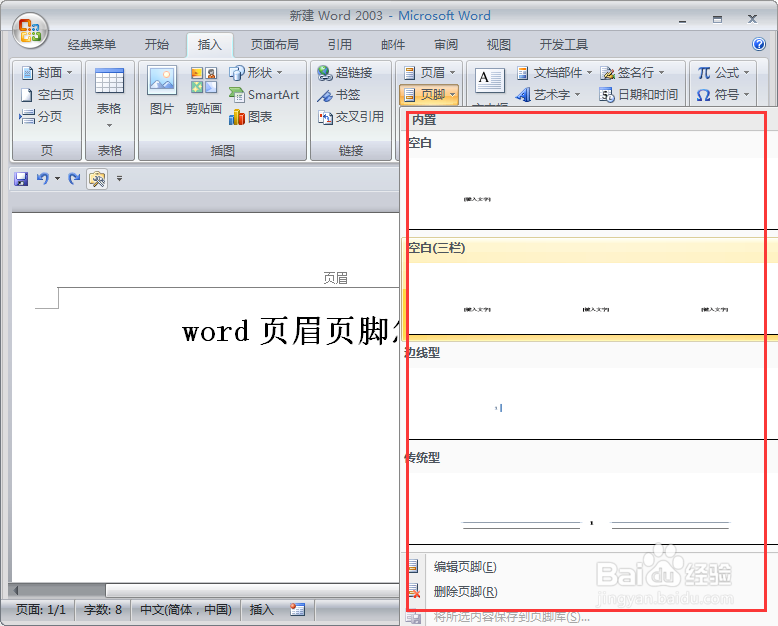Insert a hyperlink via 超链接
The width and height of the screenshot is (778, 626).
(x=345, y=73)
